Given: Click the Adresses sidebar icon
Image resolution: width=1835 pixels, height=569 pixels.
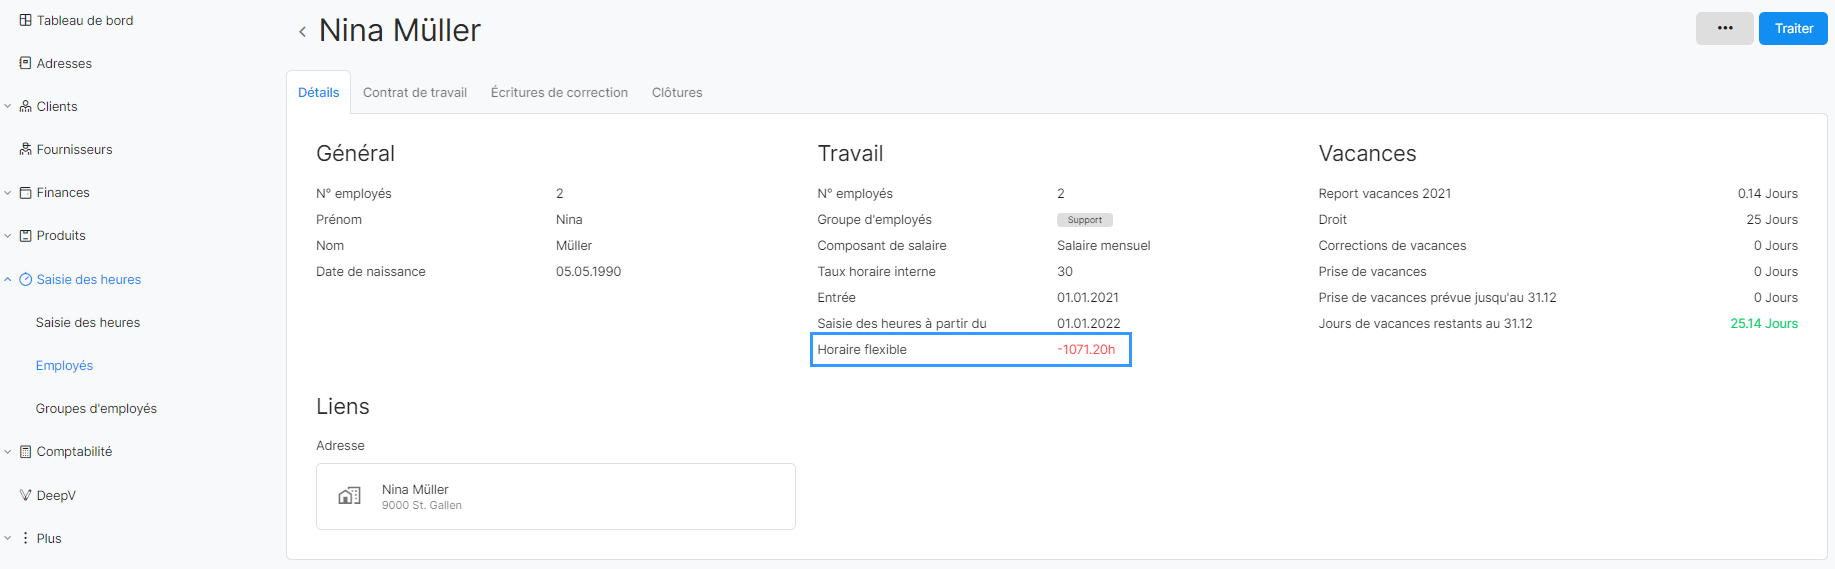Looking at the screenshot, I should pyautogui.click(x=25, y=63).
